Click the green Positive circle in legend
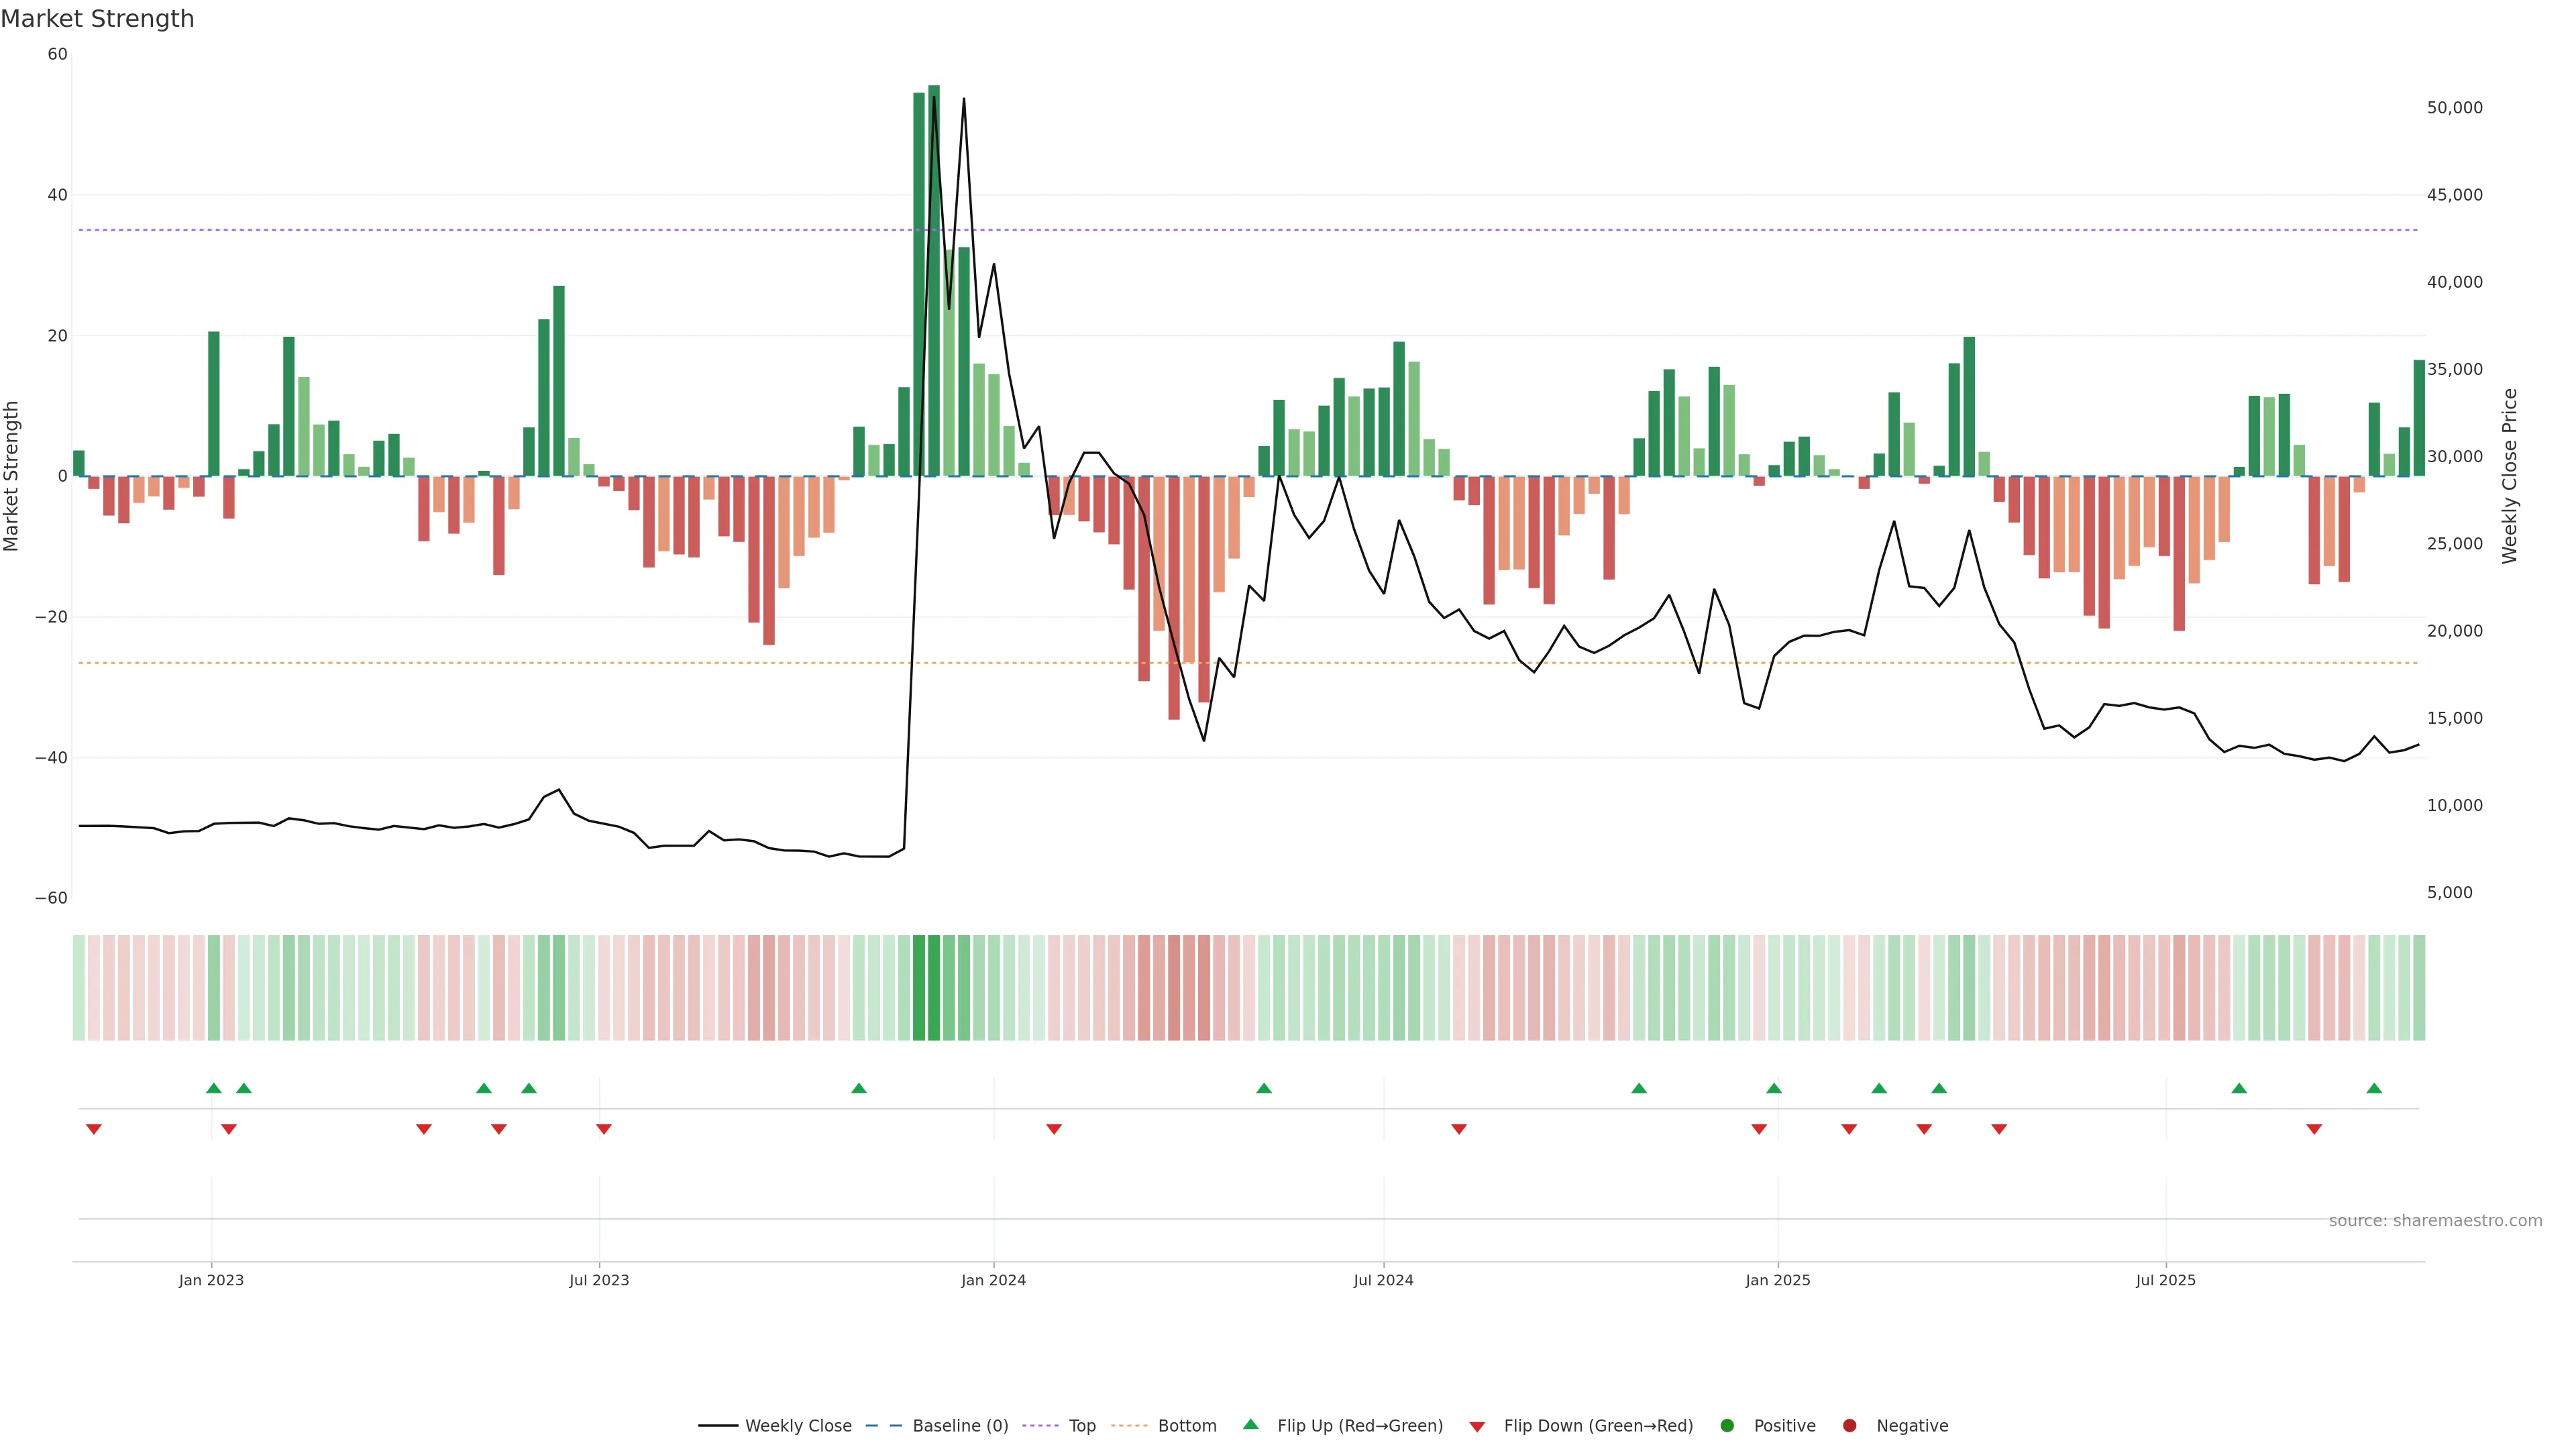 coord(1727,1425)
